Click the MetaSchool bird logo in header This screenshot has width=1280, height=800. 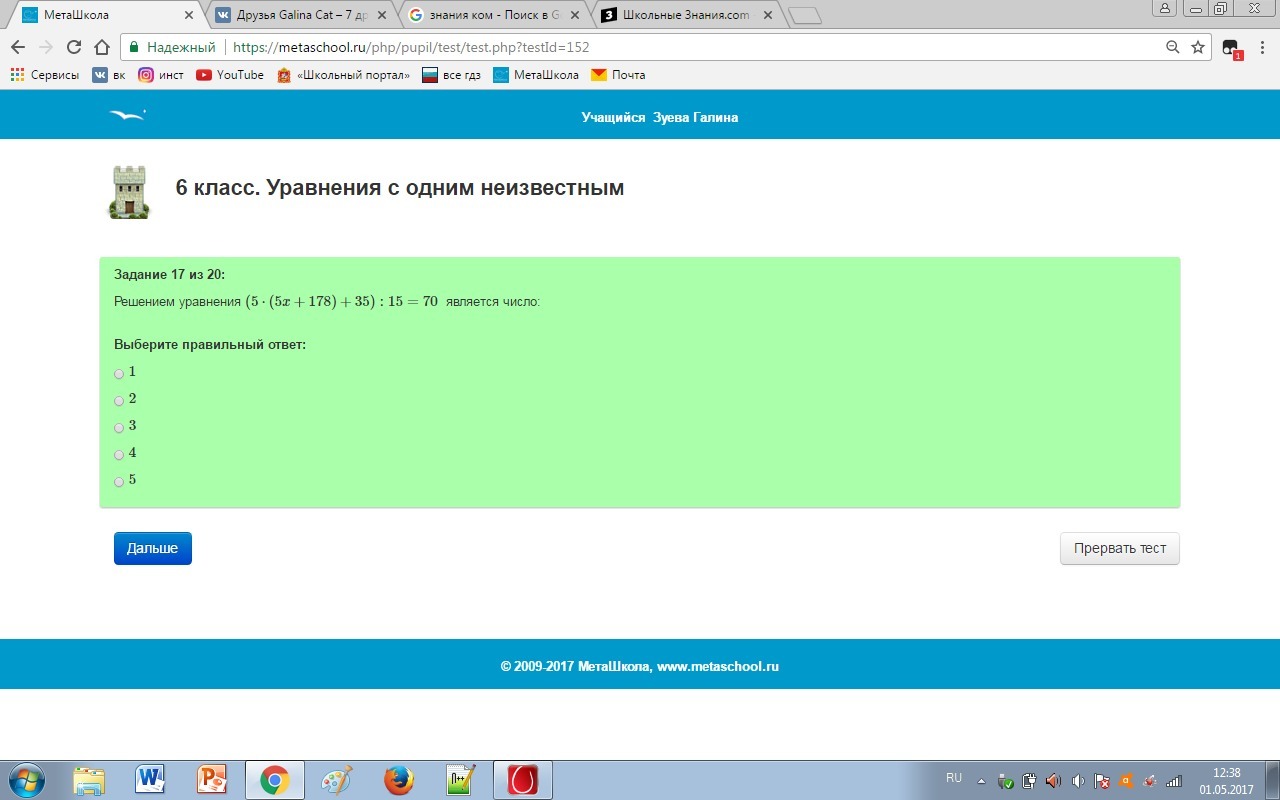[x=127, y=116]
